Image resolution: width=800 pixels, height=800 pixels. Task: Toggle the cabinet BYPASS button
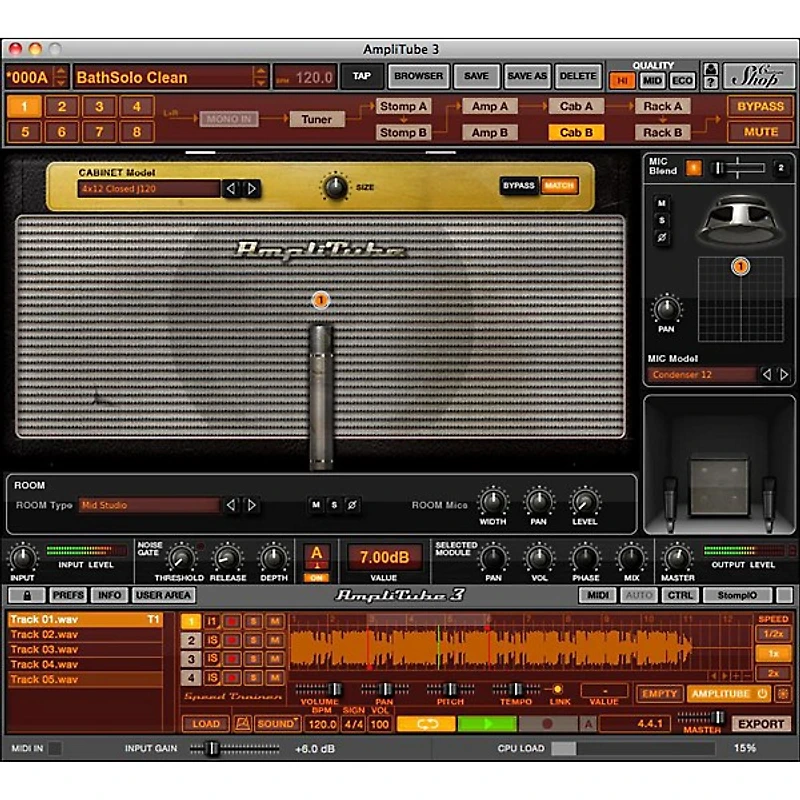518,185
